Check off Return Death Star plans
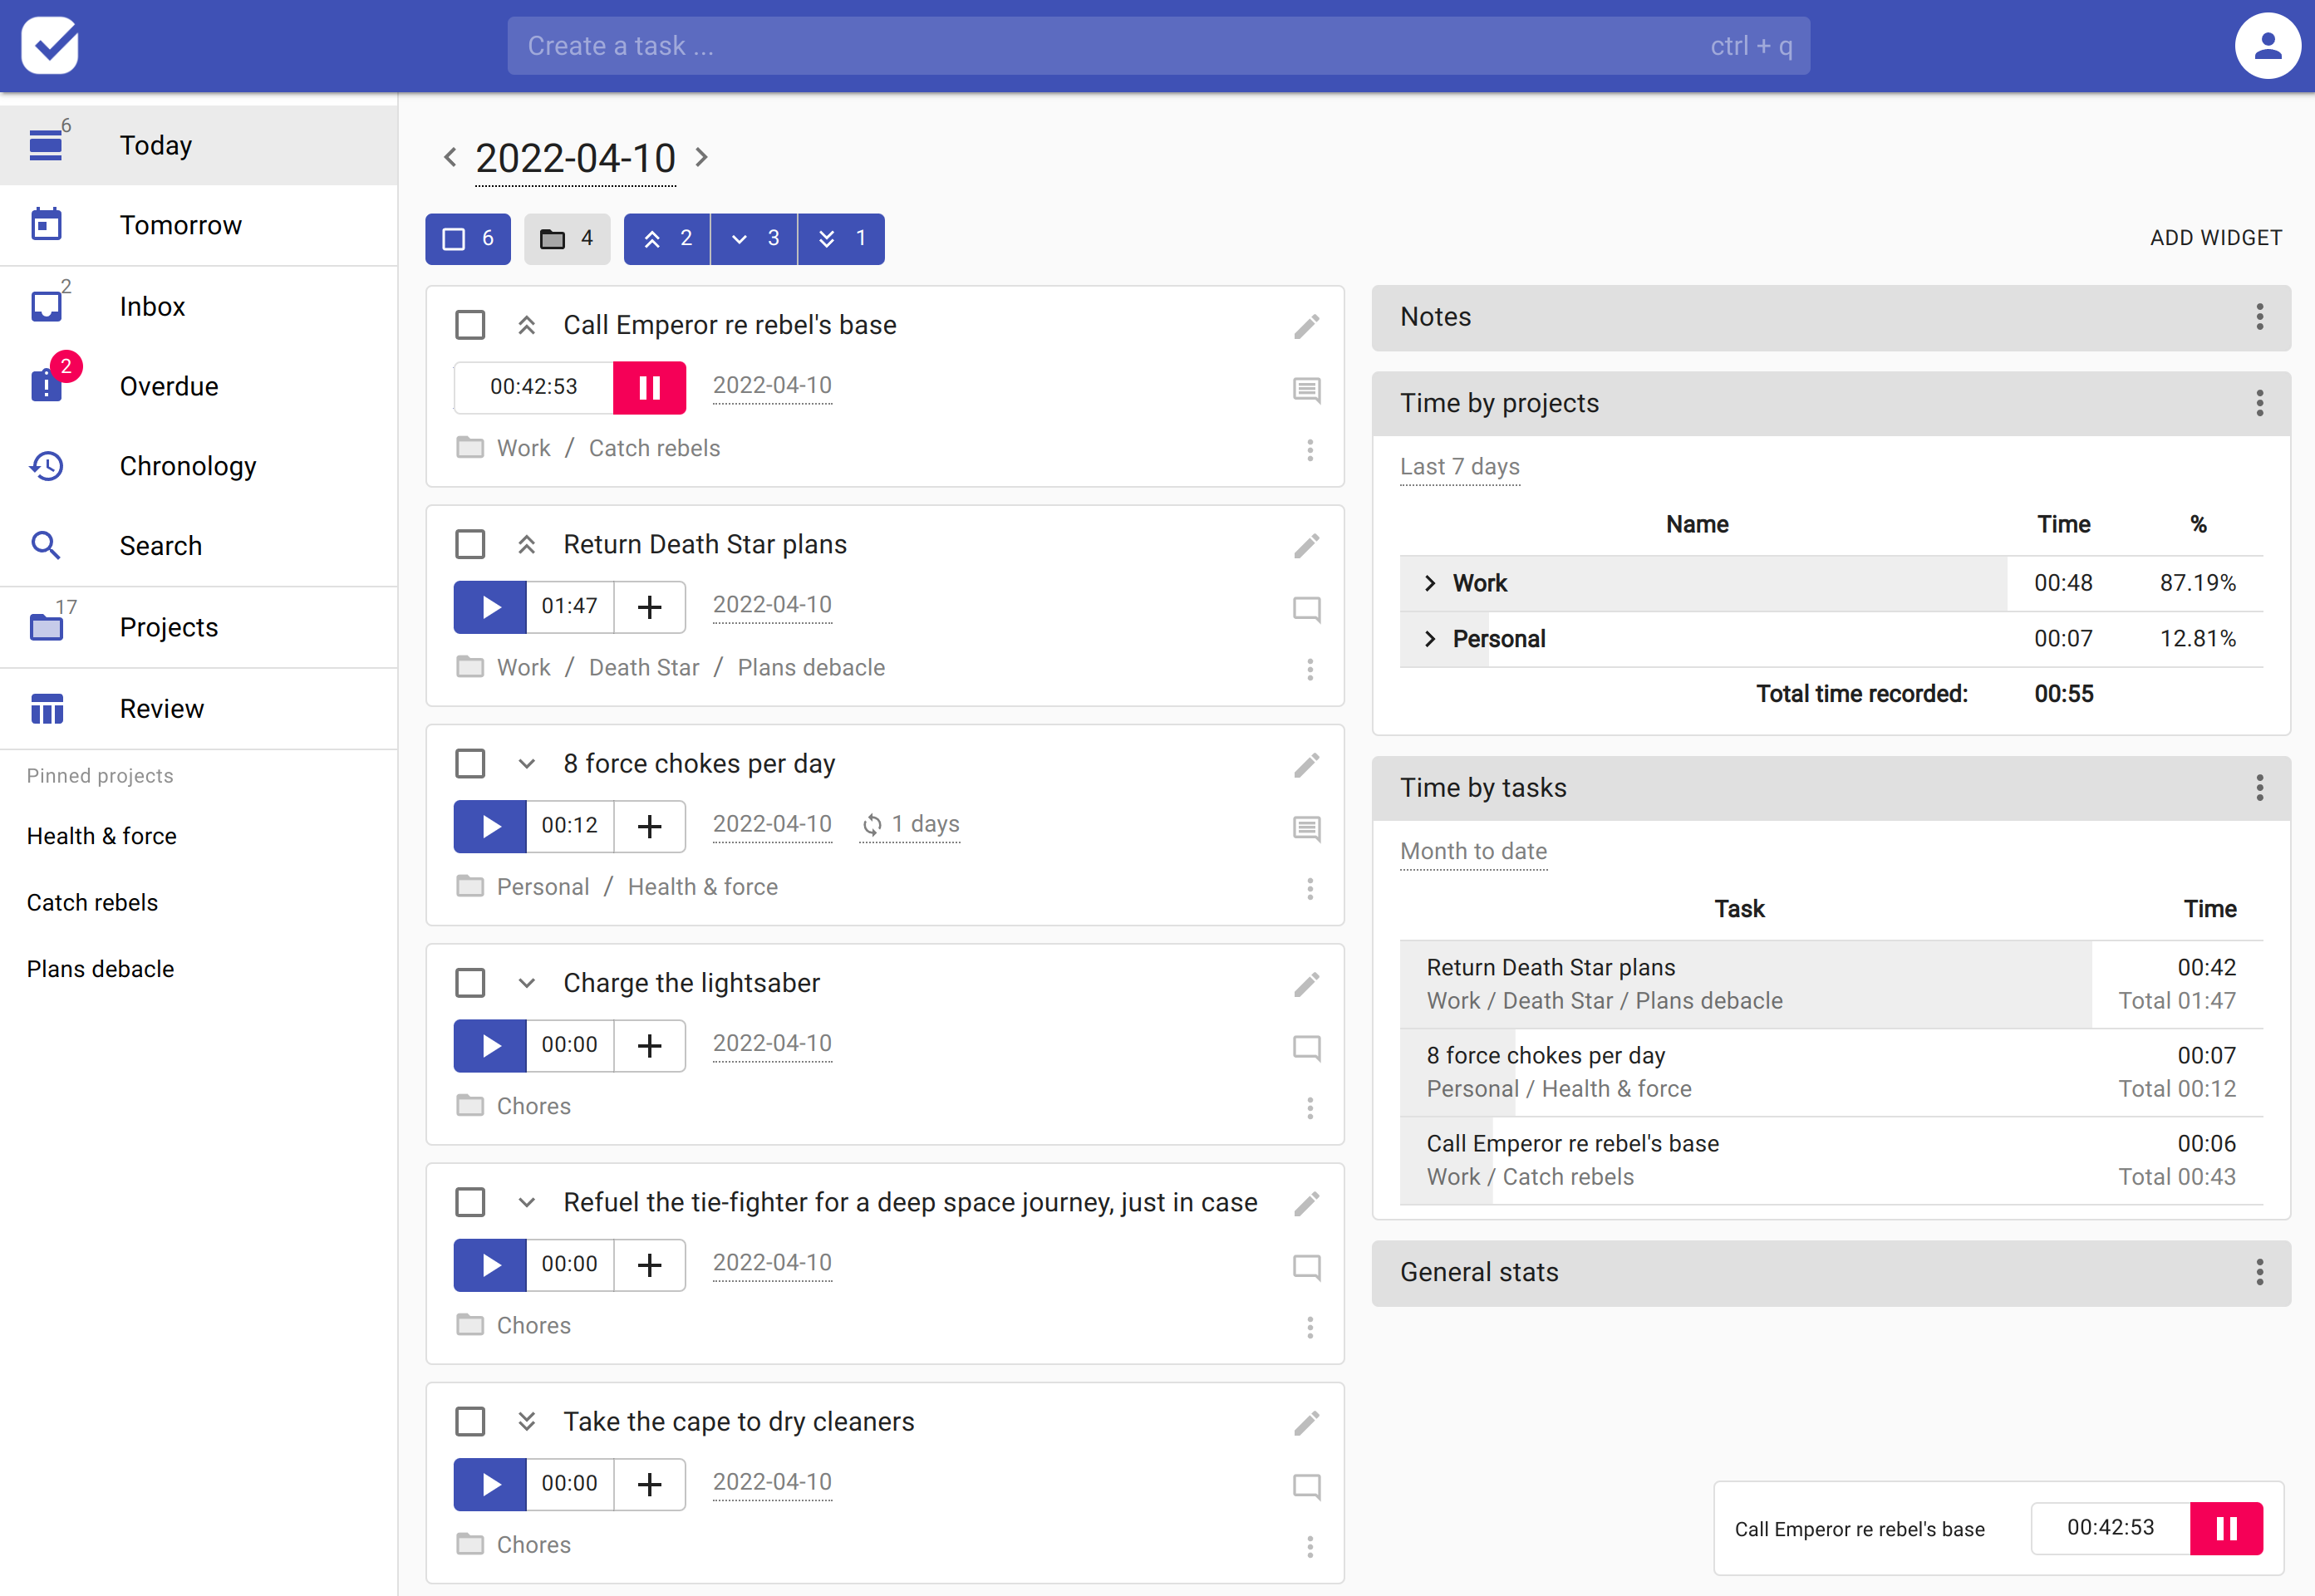 click(470, 544)
